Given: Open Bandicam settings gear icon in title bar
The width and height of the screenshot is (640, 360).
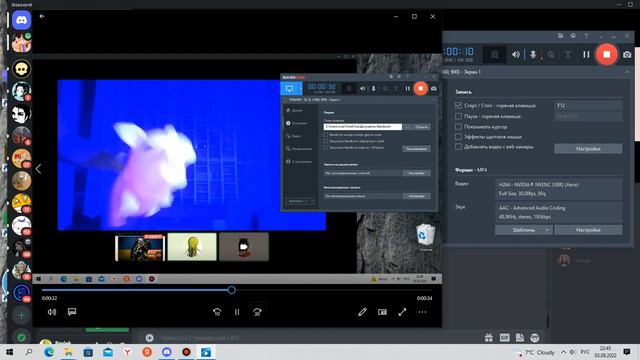Looking at the screenshot, I should pyautogui.click(x=573, y=36).
